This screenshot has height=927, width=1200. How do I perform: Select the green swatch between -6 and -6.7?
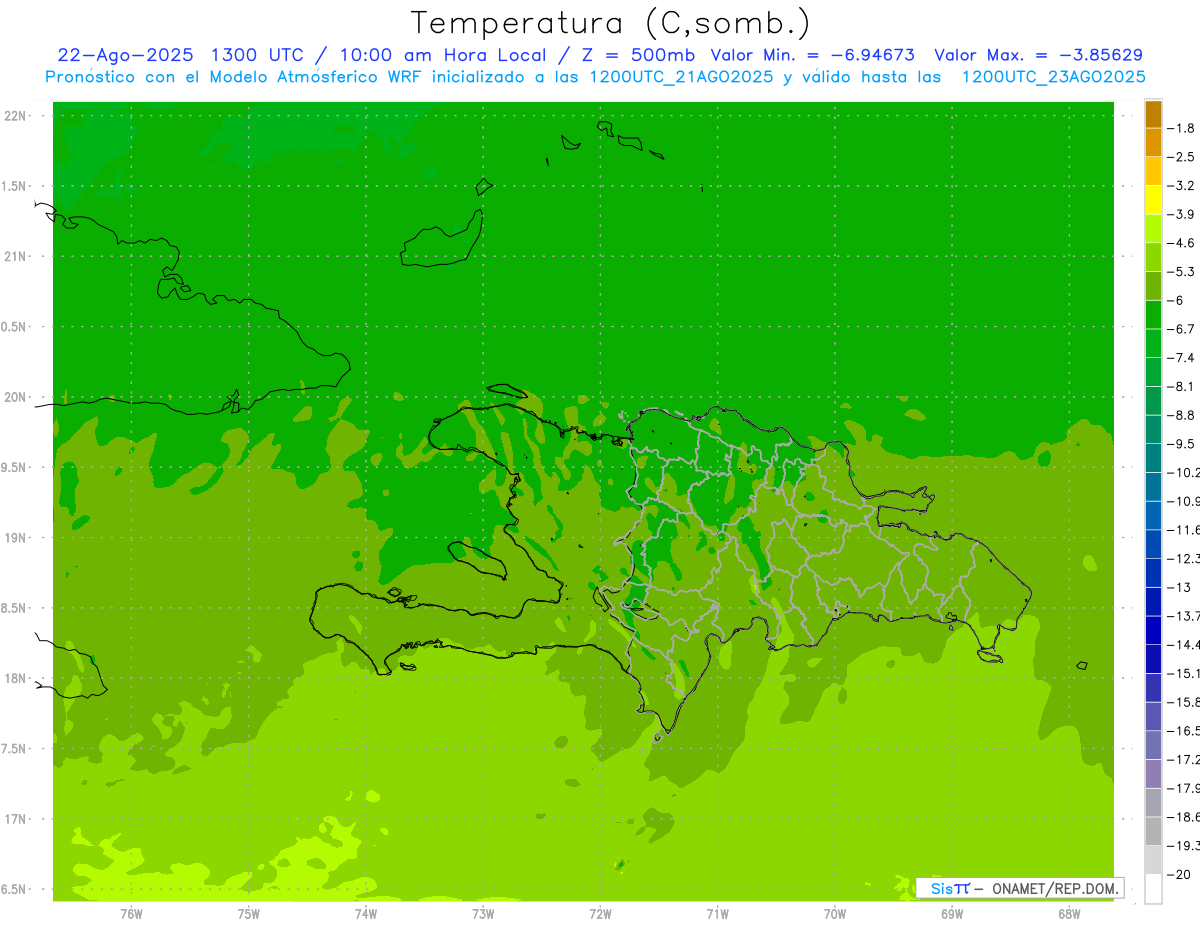(x=1154, y=315)
